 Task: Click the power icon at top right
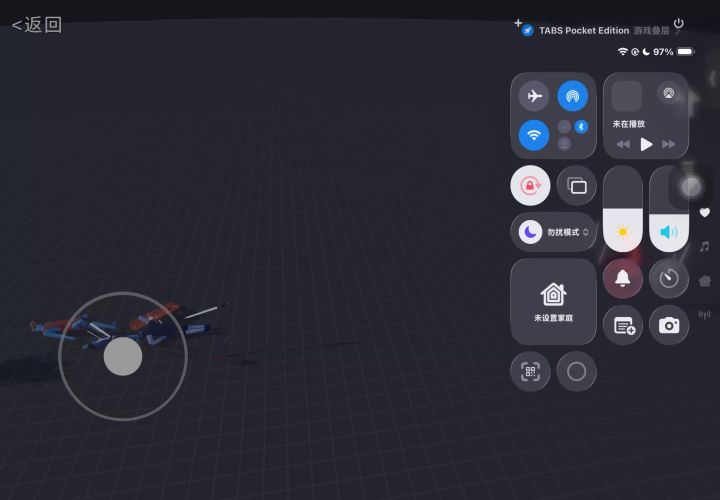coord(678,23)
